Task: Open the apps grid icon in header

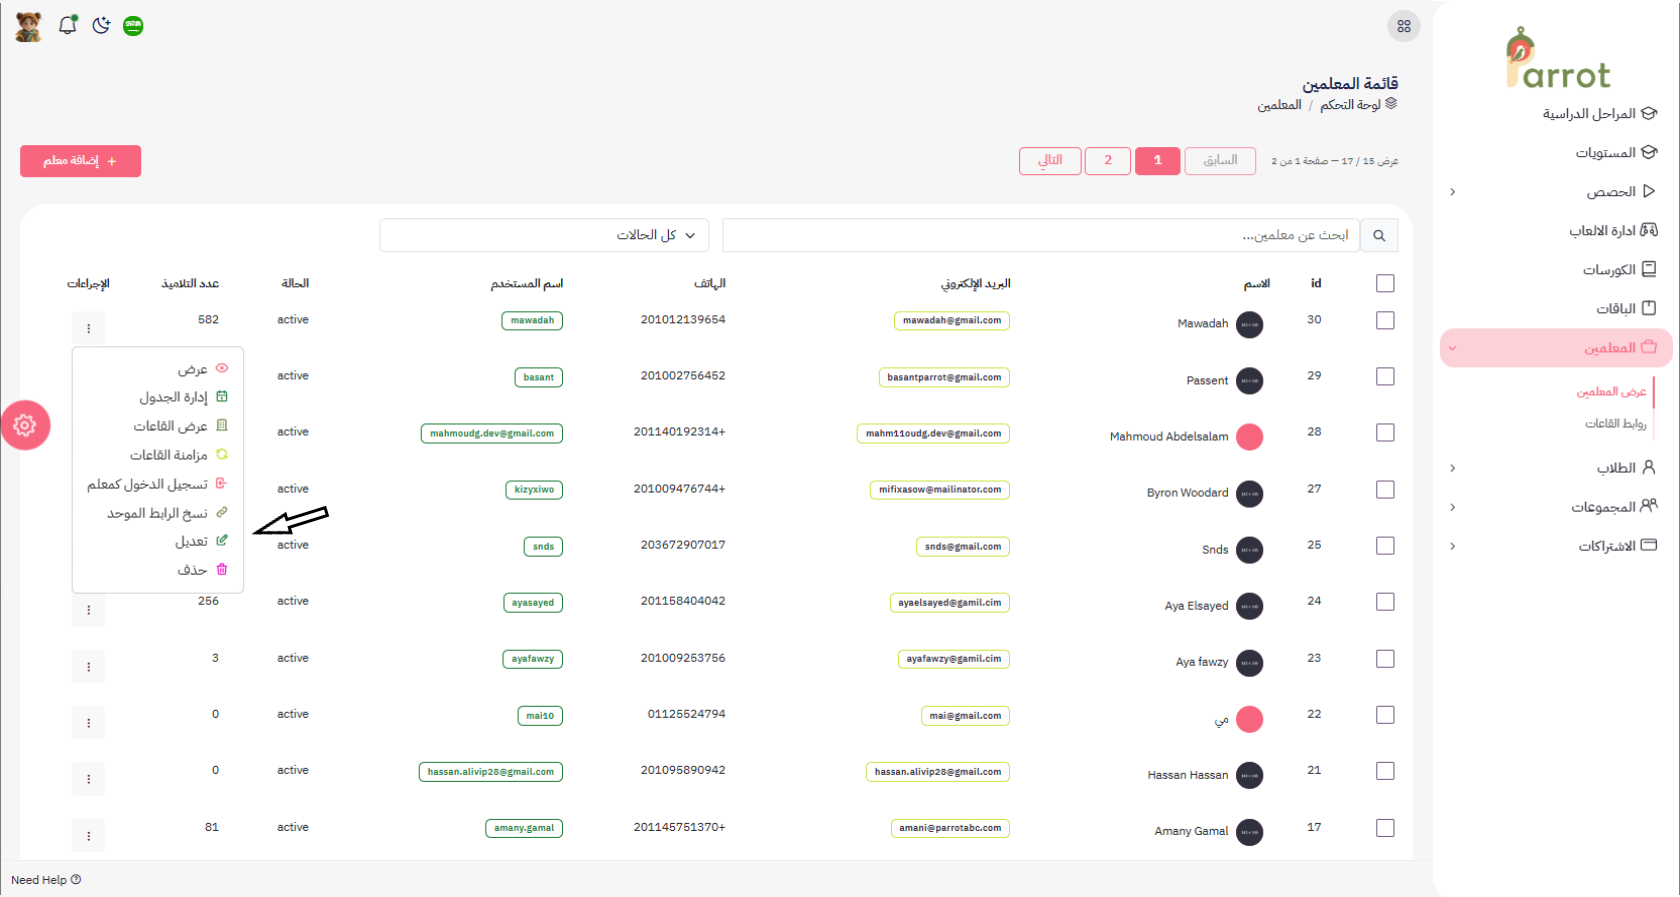Action: point(1403,26)
